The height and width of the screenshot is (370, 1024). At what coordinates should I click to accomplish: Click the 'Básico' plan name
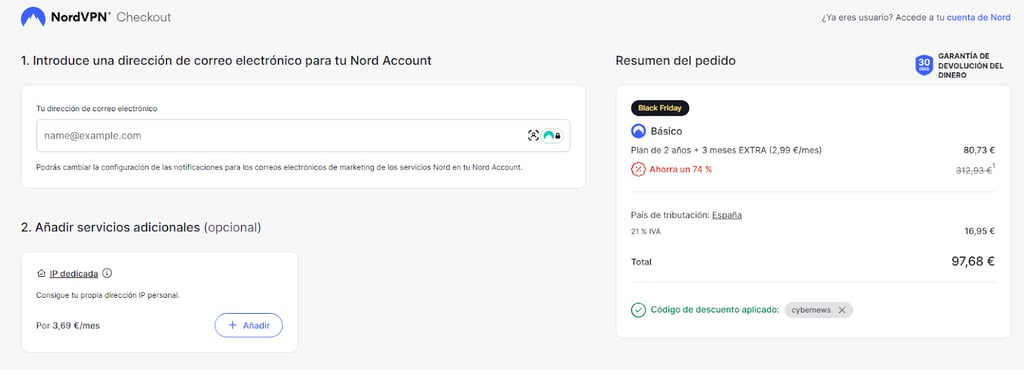click(666, 131)
